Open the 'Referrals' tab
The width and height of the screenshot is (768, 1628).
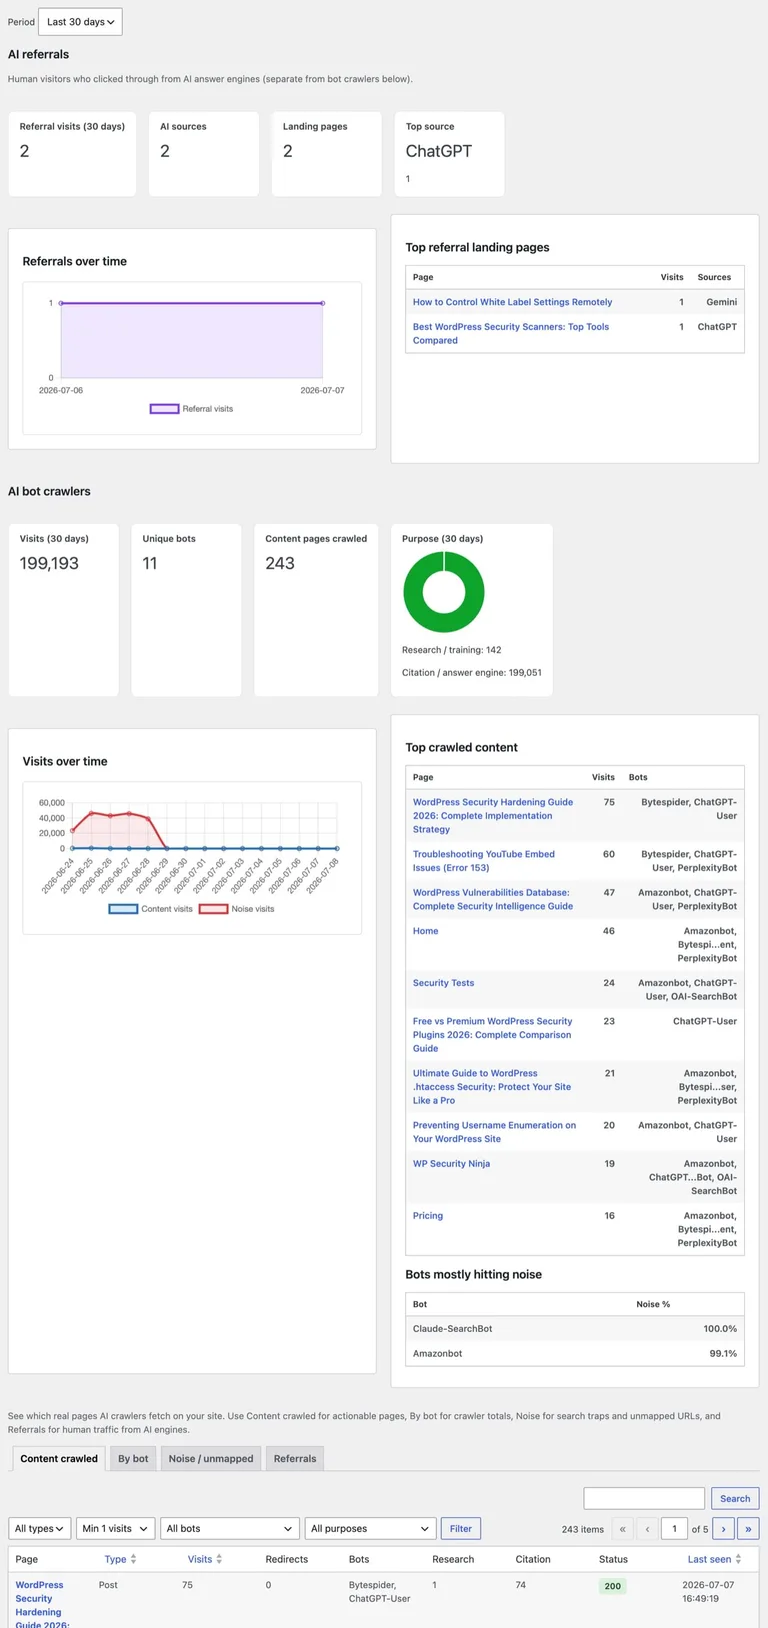[295, 1459]
